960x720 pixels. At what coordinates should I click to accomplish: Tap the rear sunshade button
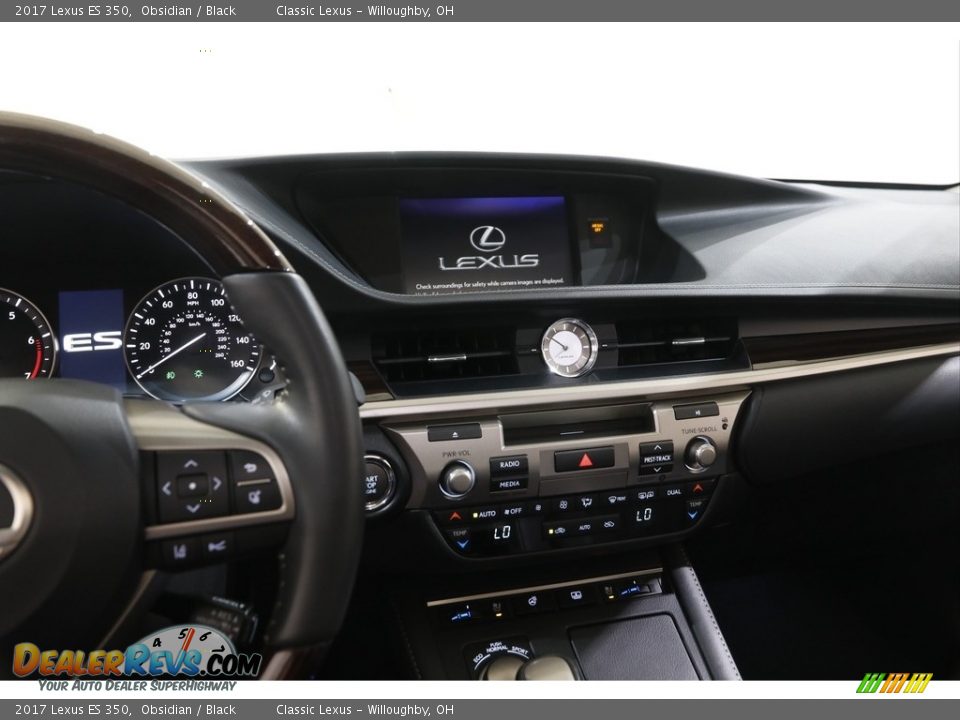pos(576,595)
